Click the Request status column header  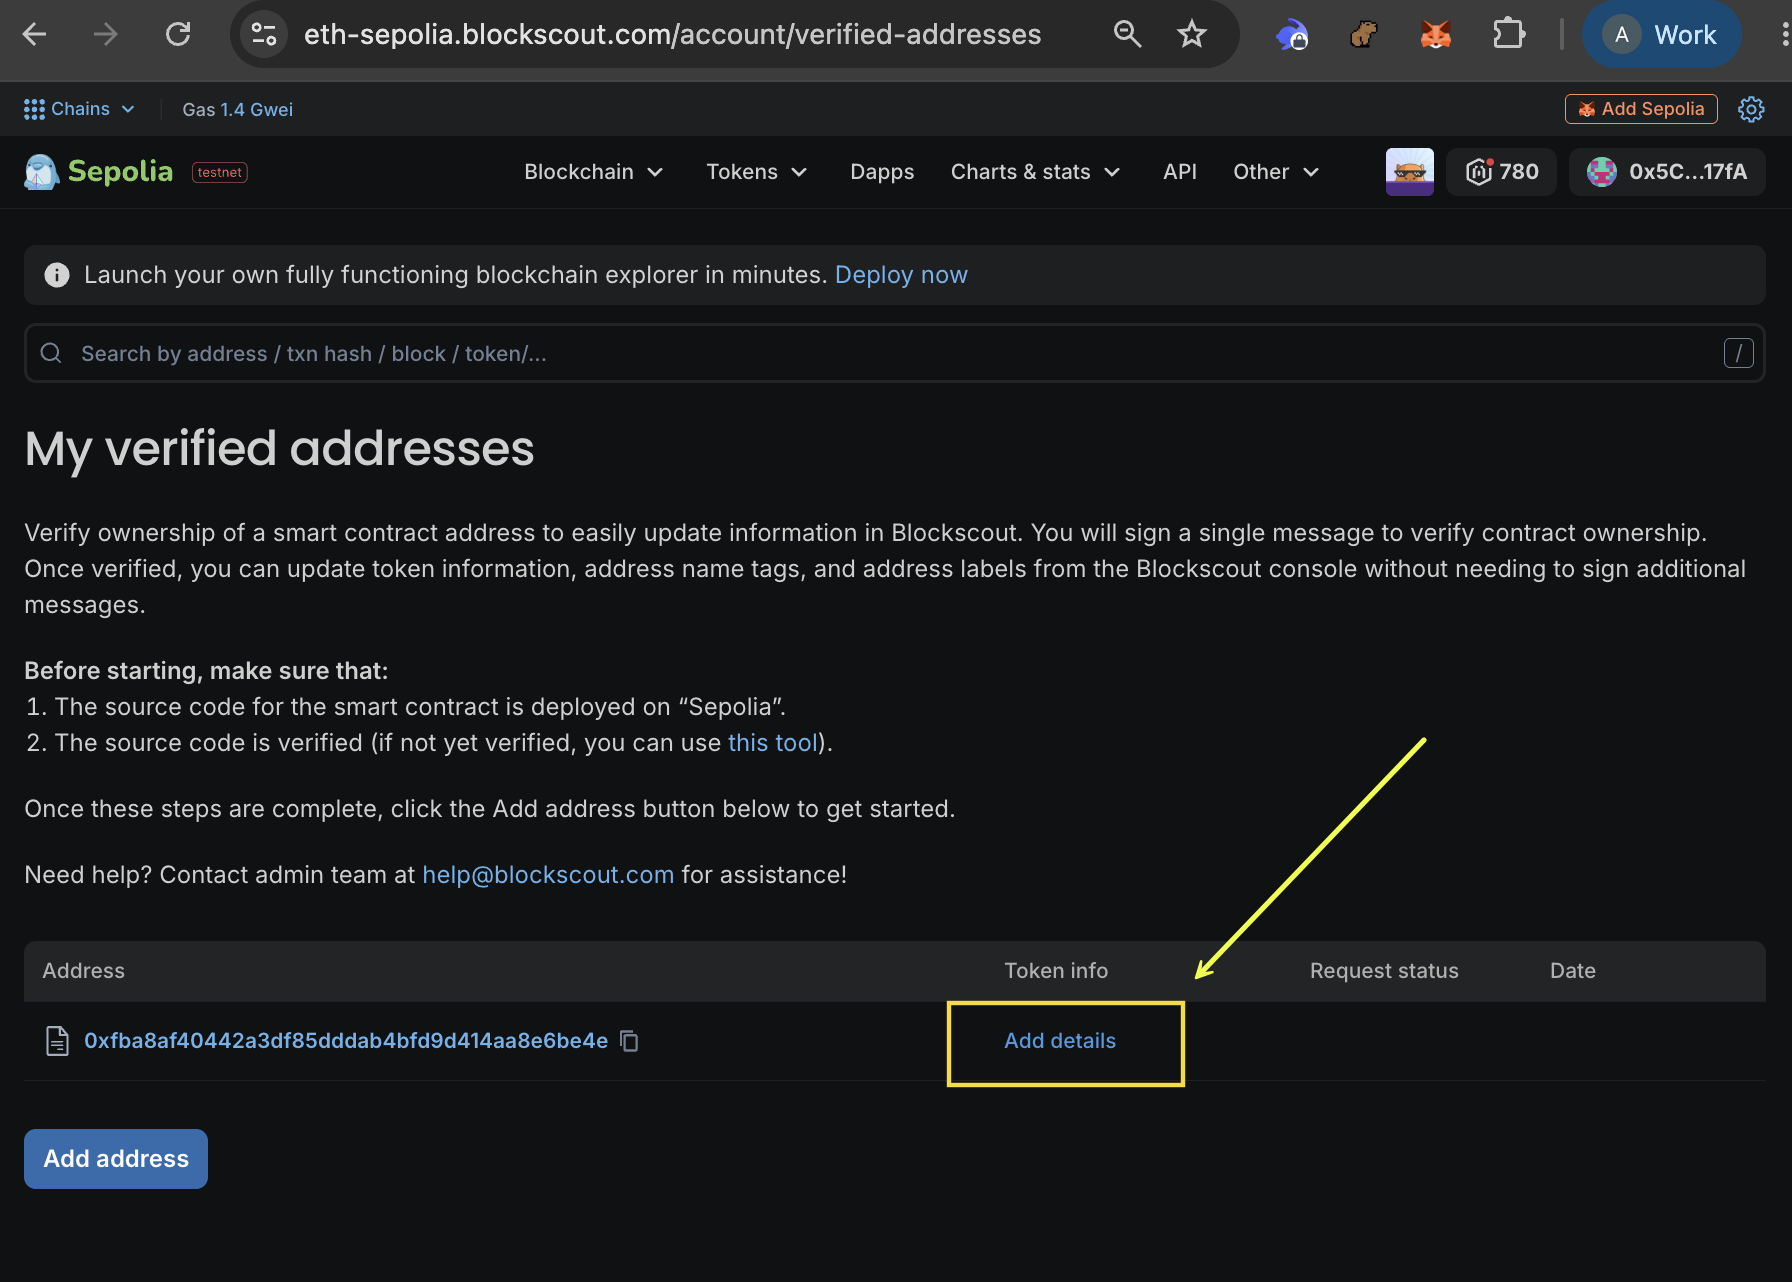[1384, 971]
